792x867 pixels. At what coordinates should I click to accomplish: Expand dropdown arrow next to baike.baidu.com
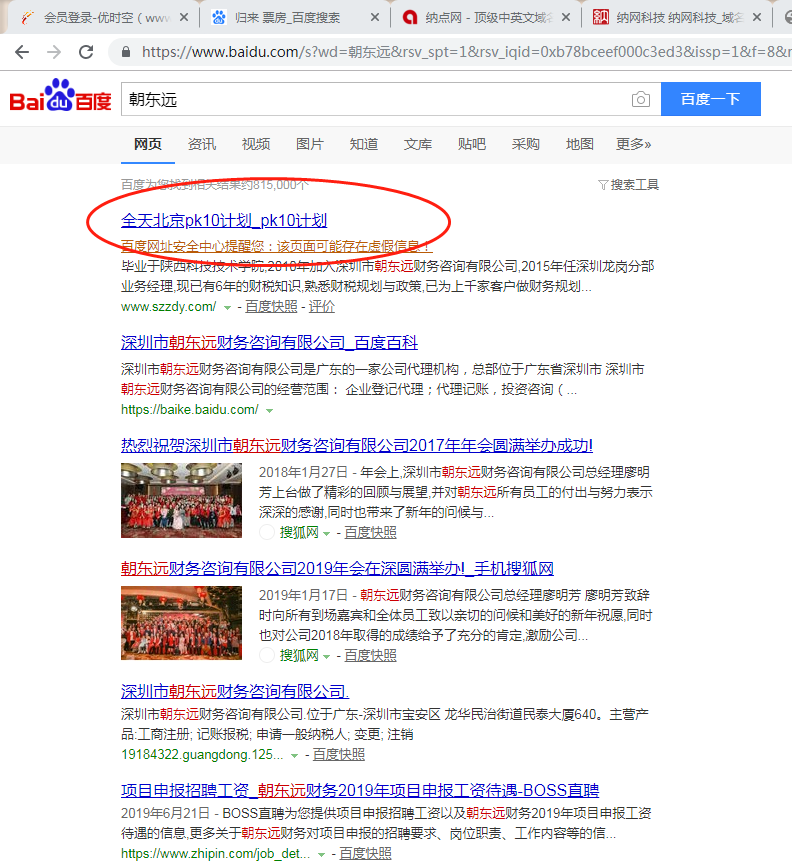(x=270, y=410)
